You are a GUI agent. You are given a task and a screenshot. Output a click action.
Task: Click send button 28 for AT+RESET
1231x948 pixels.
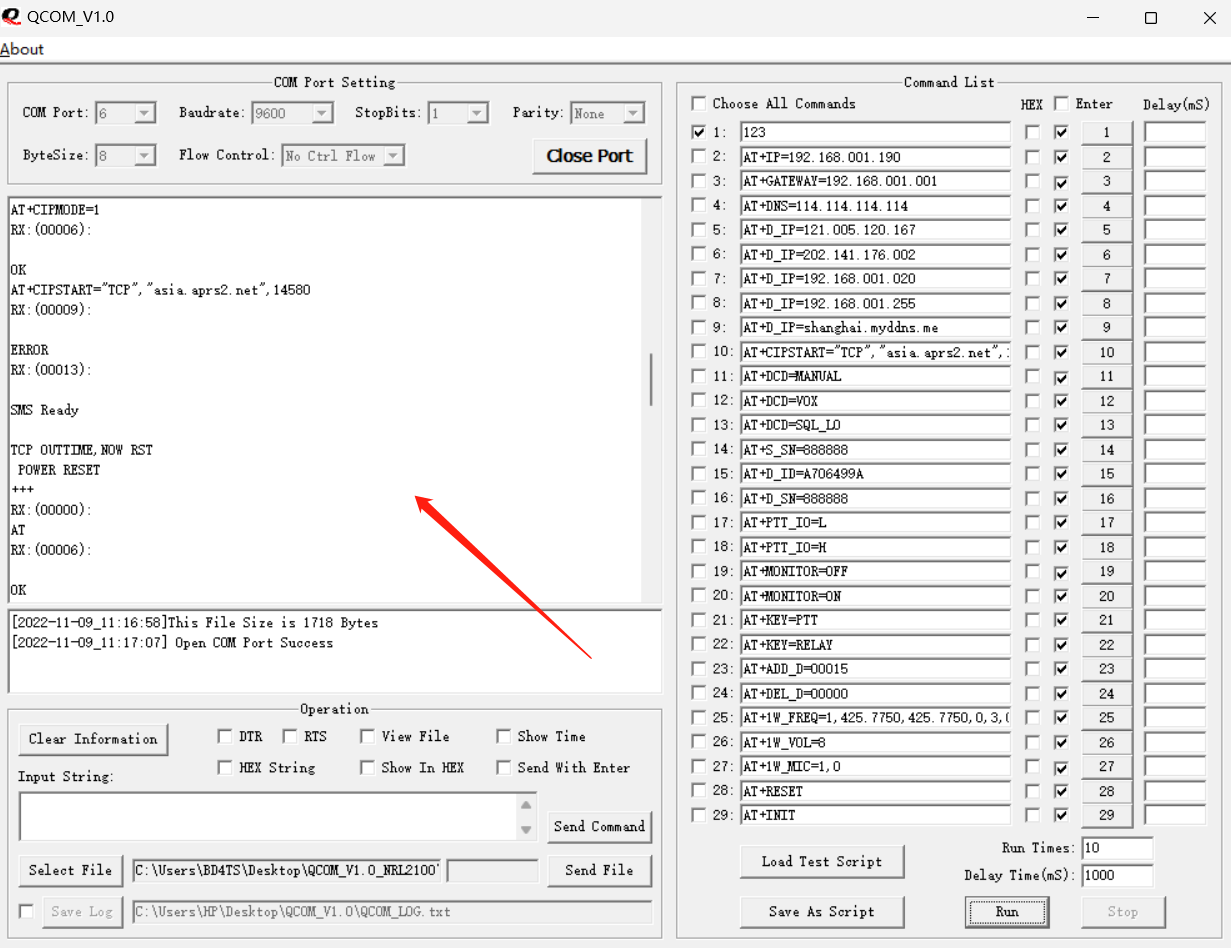[x=1107, y=791]
